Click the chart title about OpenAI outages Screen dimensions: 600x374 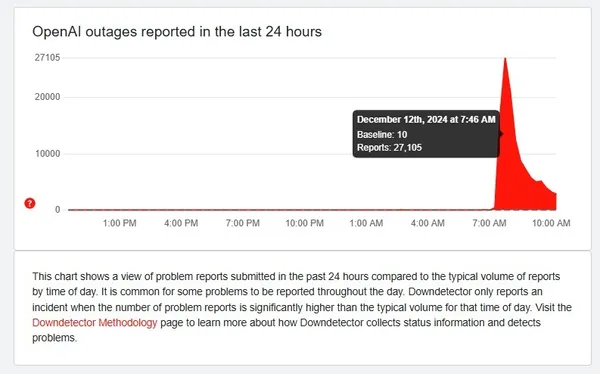(x=177, y=31)
